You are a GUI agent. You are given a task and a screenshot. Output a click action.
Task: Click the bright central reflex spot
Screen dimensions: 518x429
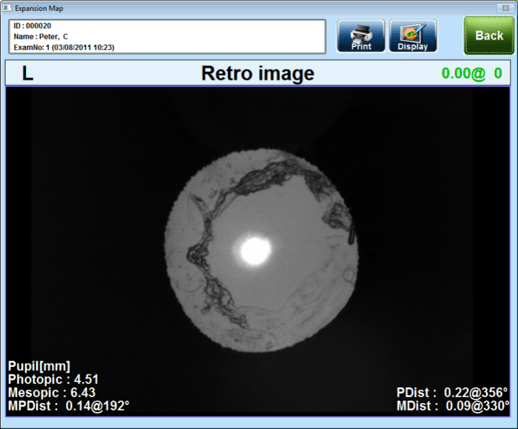click(x=256, y=251)
